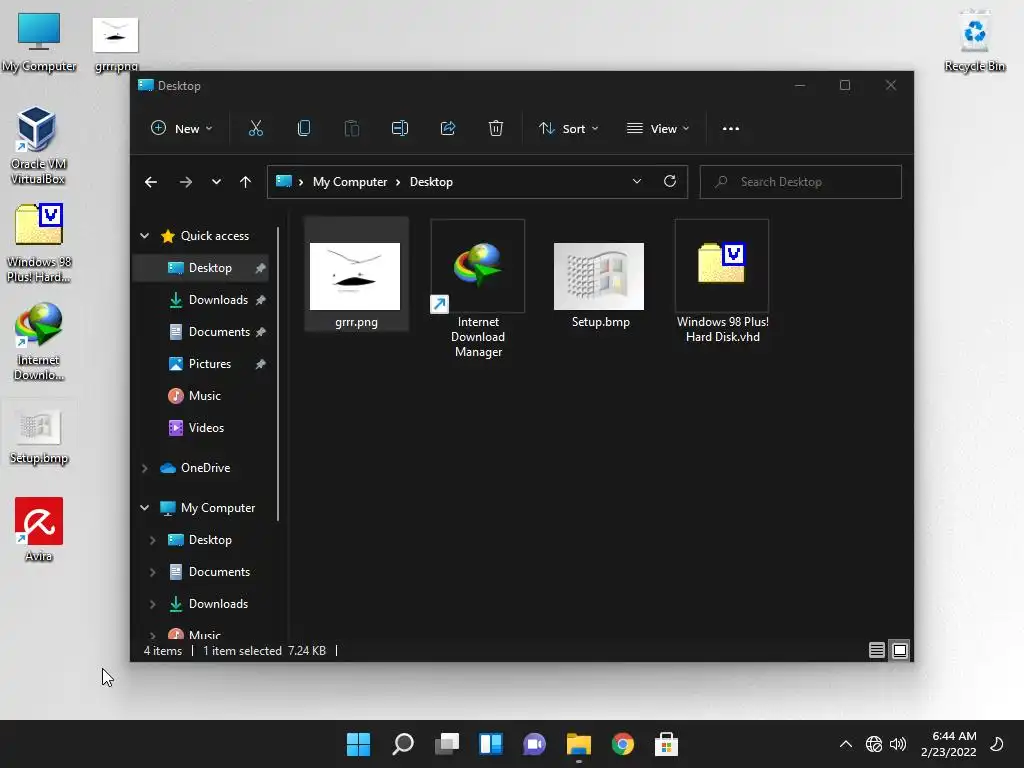The image size is (1024, 768).
Task: Select Setup.bmp icon on the desktop
Action: [39, 434]
